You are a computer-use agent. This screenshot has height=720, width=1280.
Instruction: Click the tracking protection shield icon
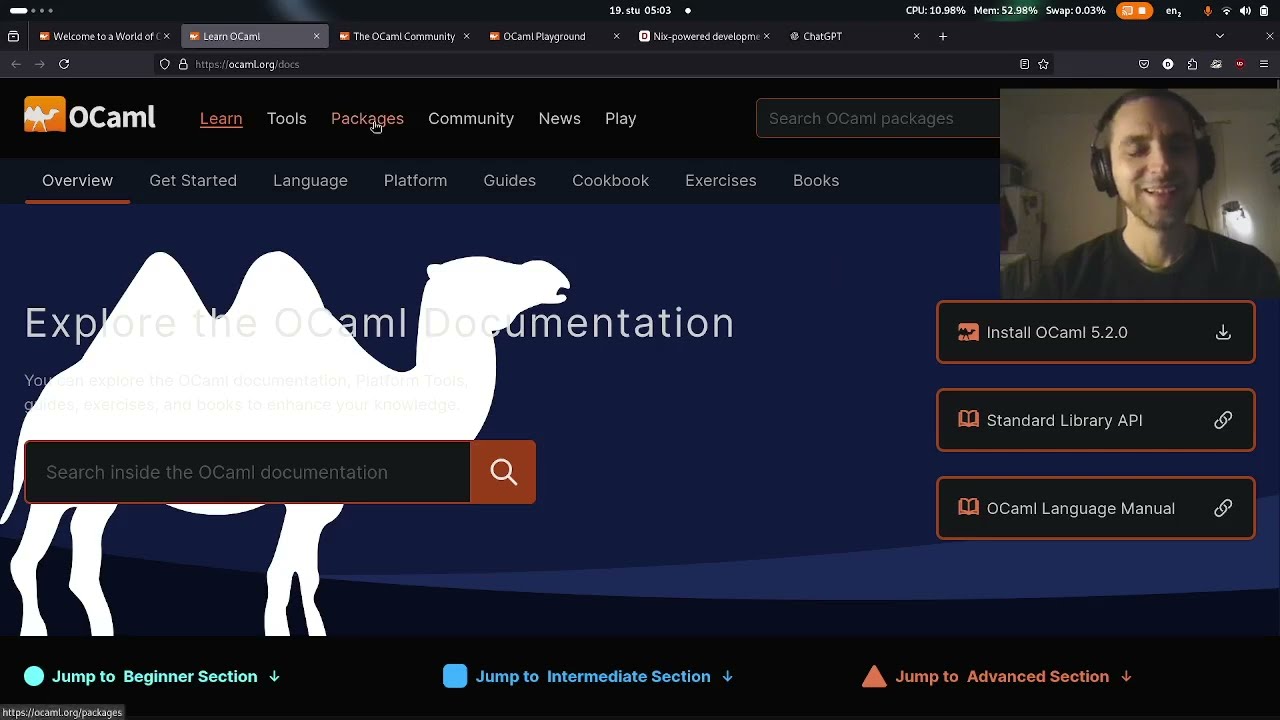click(x=165, y=64)
